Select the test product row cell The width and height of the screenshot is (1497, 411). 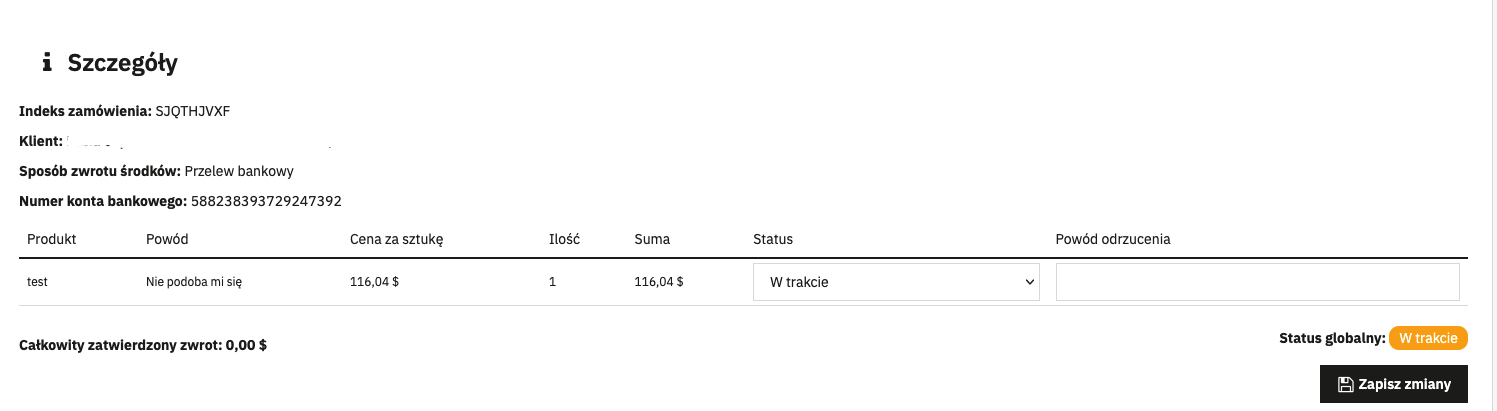click(x=38, y=282)
